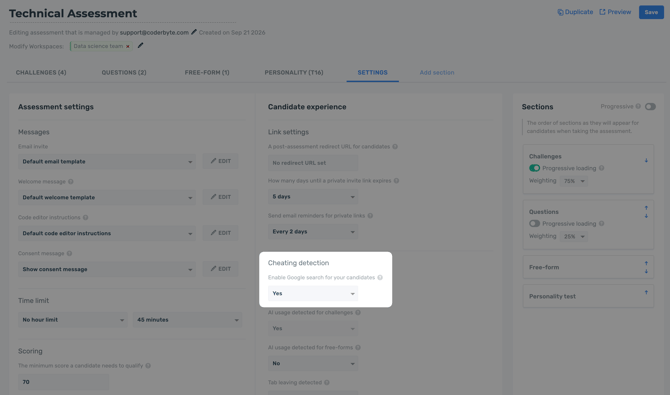Save the assessment
The image size is (670, 395).
click(651, 12)
